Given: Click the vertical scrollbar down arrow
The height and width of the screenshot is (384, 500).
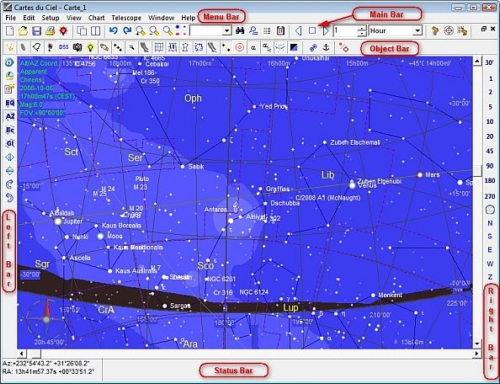Looking at the screenshot, I should [x=477, y=344].
